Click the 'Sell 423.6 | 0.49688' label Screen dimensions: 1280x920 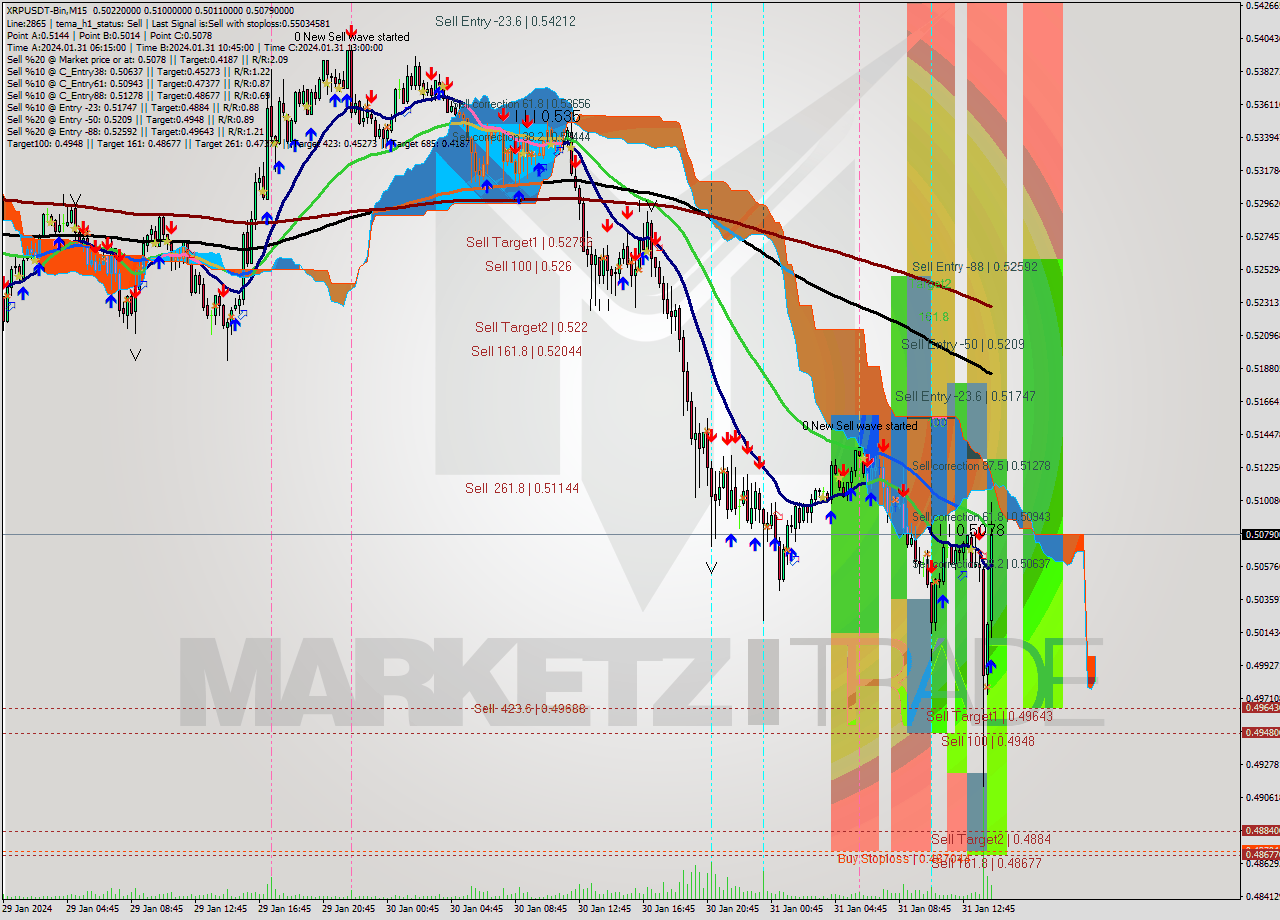(x=529, y=708)
